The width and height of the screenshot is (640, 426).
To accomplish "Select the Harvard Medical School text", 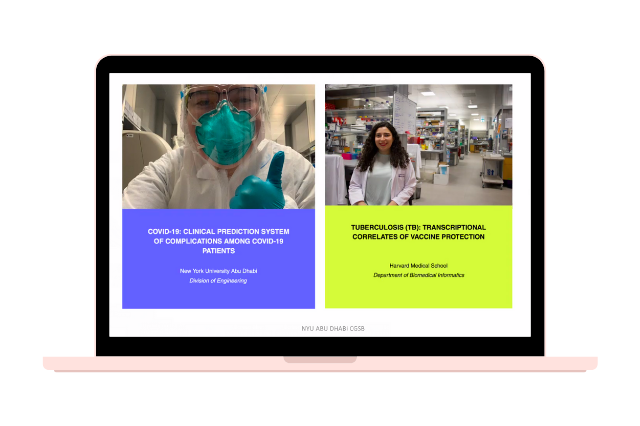I will click(x=418, y=266).
